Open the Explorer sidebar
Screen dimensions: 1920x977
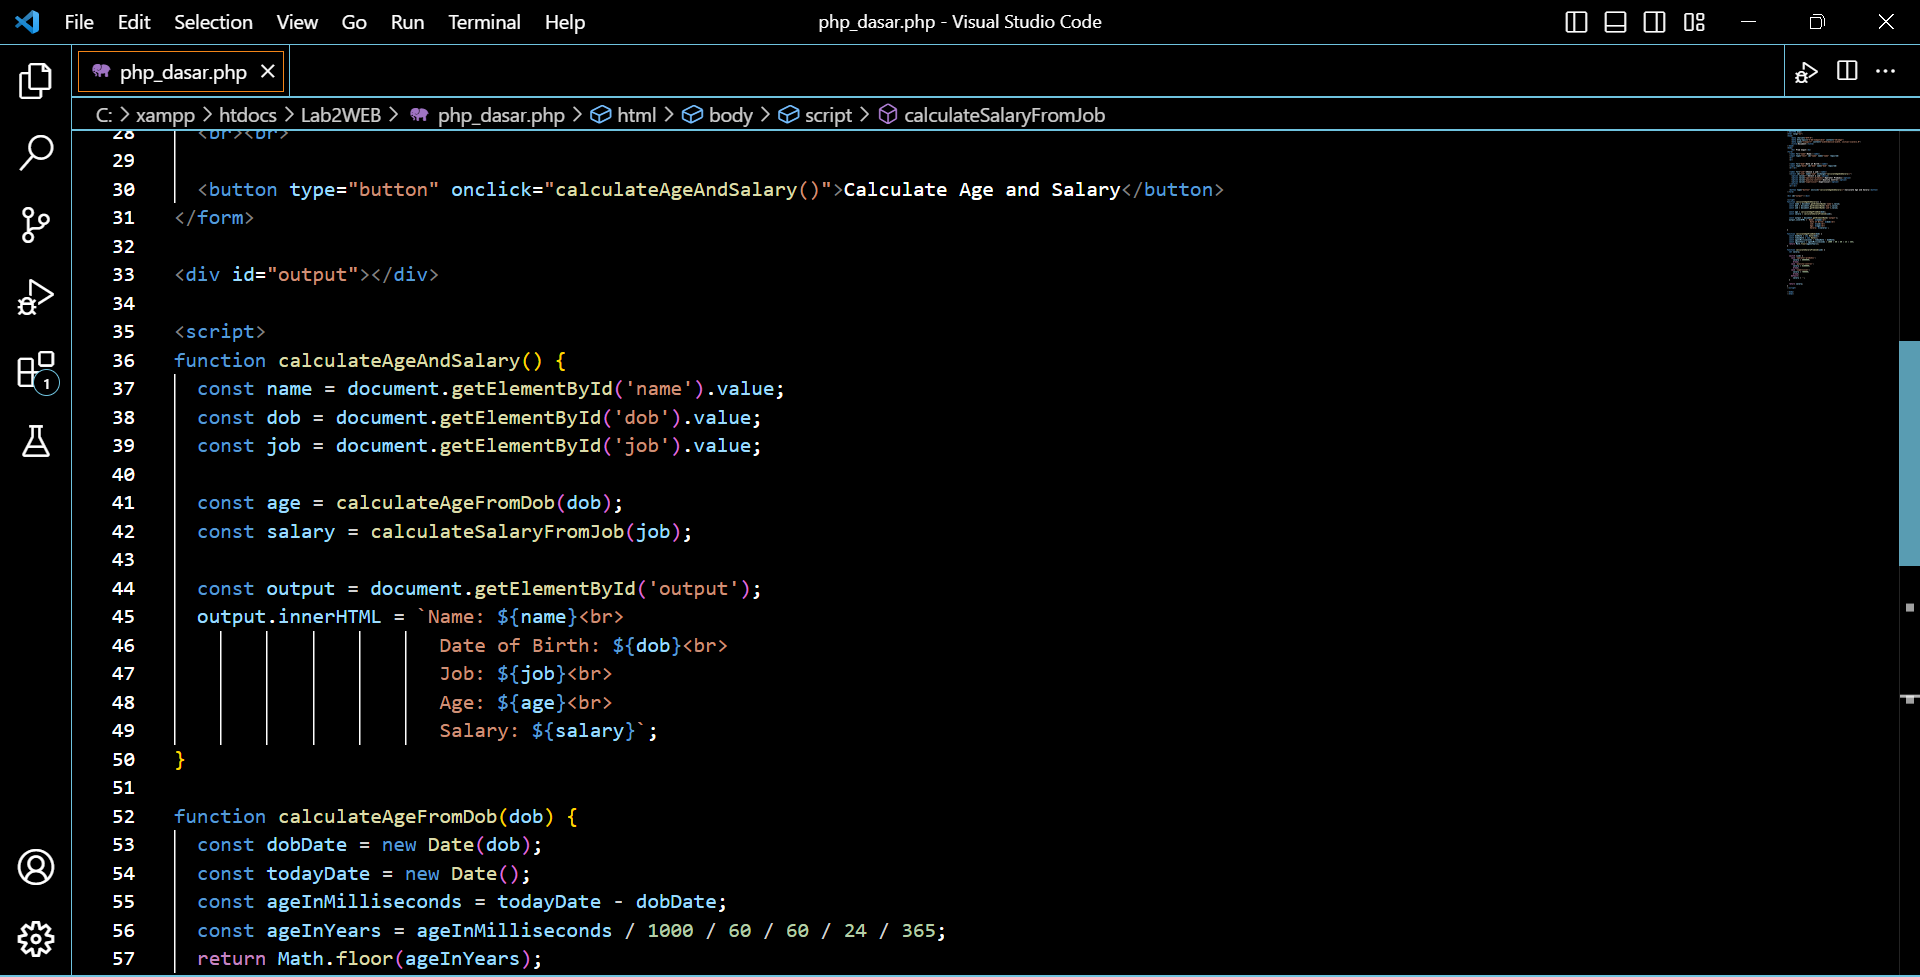click(x=36, y=80)
